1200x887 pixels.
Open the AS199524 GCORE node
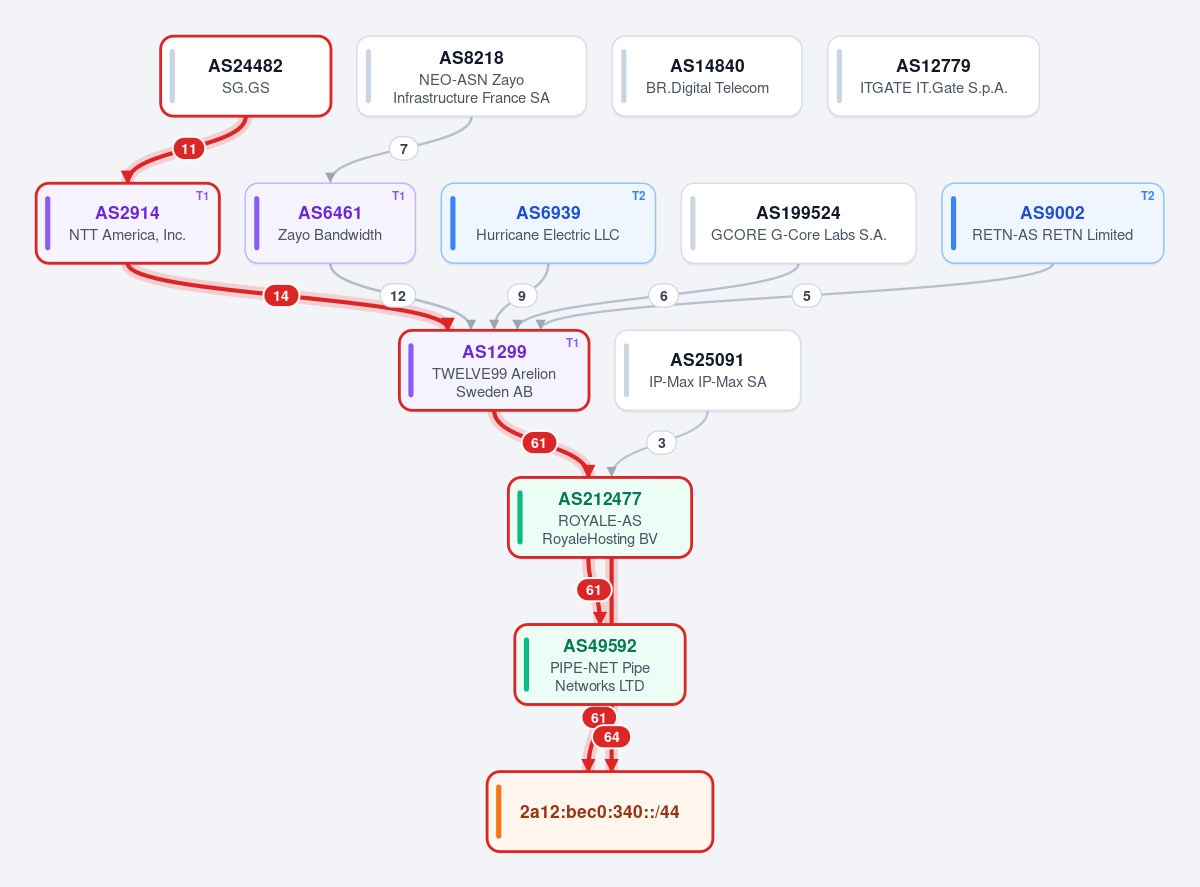click(x=799, y=223)
